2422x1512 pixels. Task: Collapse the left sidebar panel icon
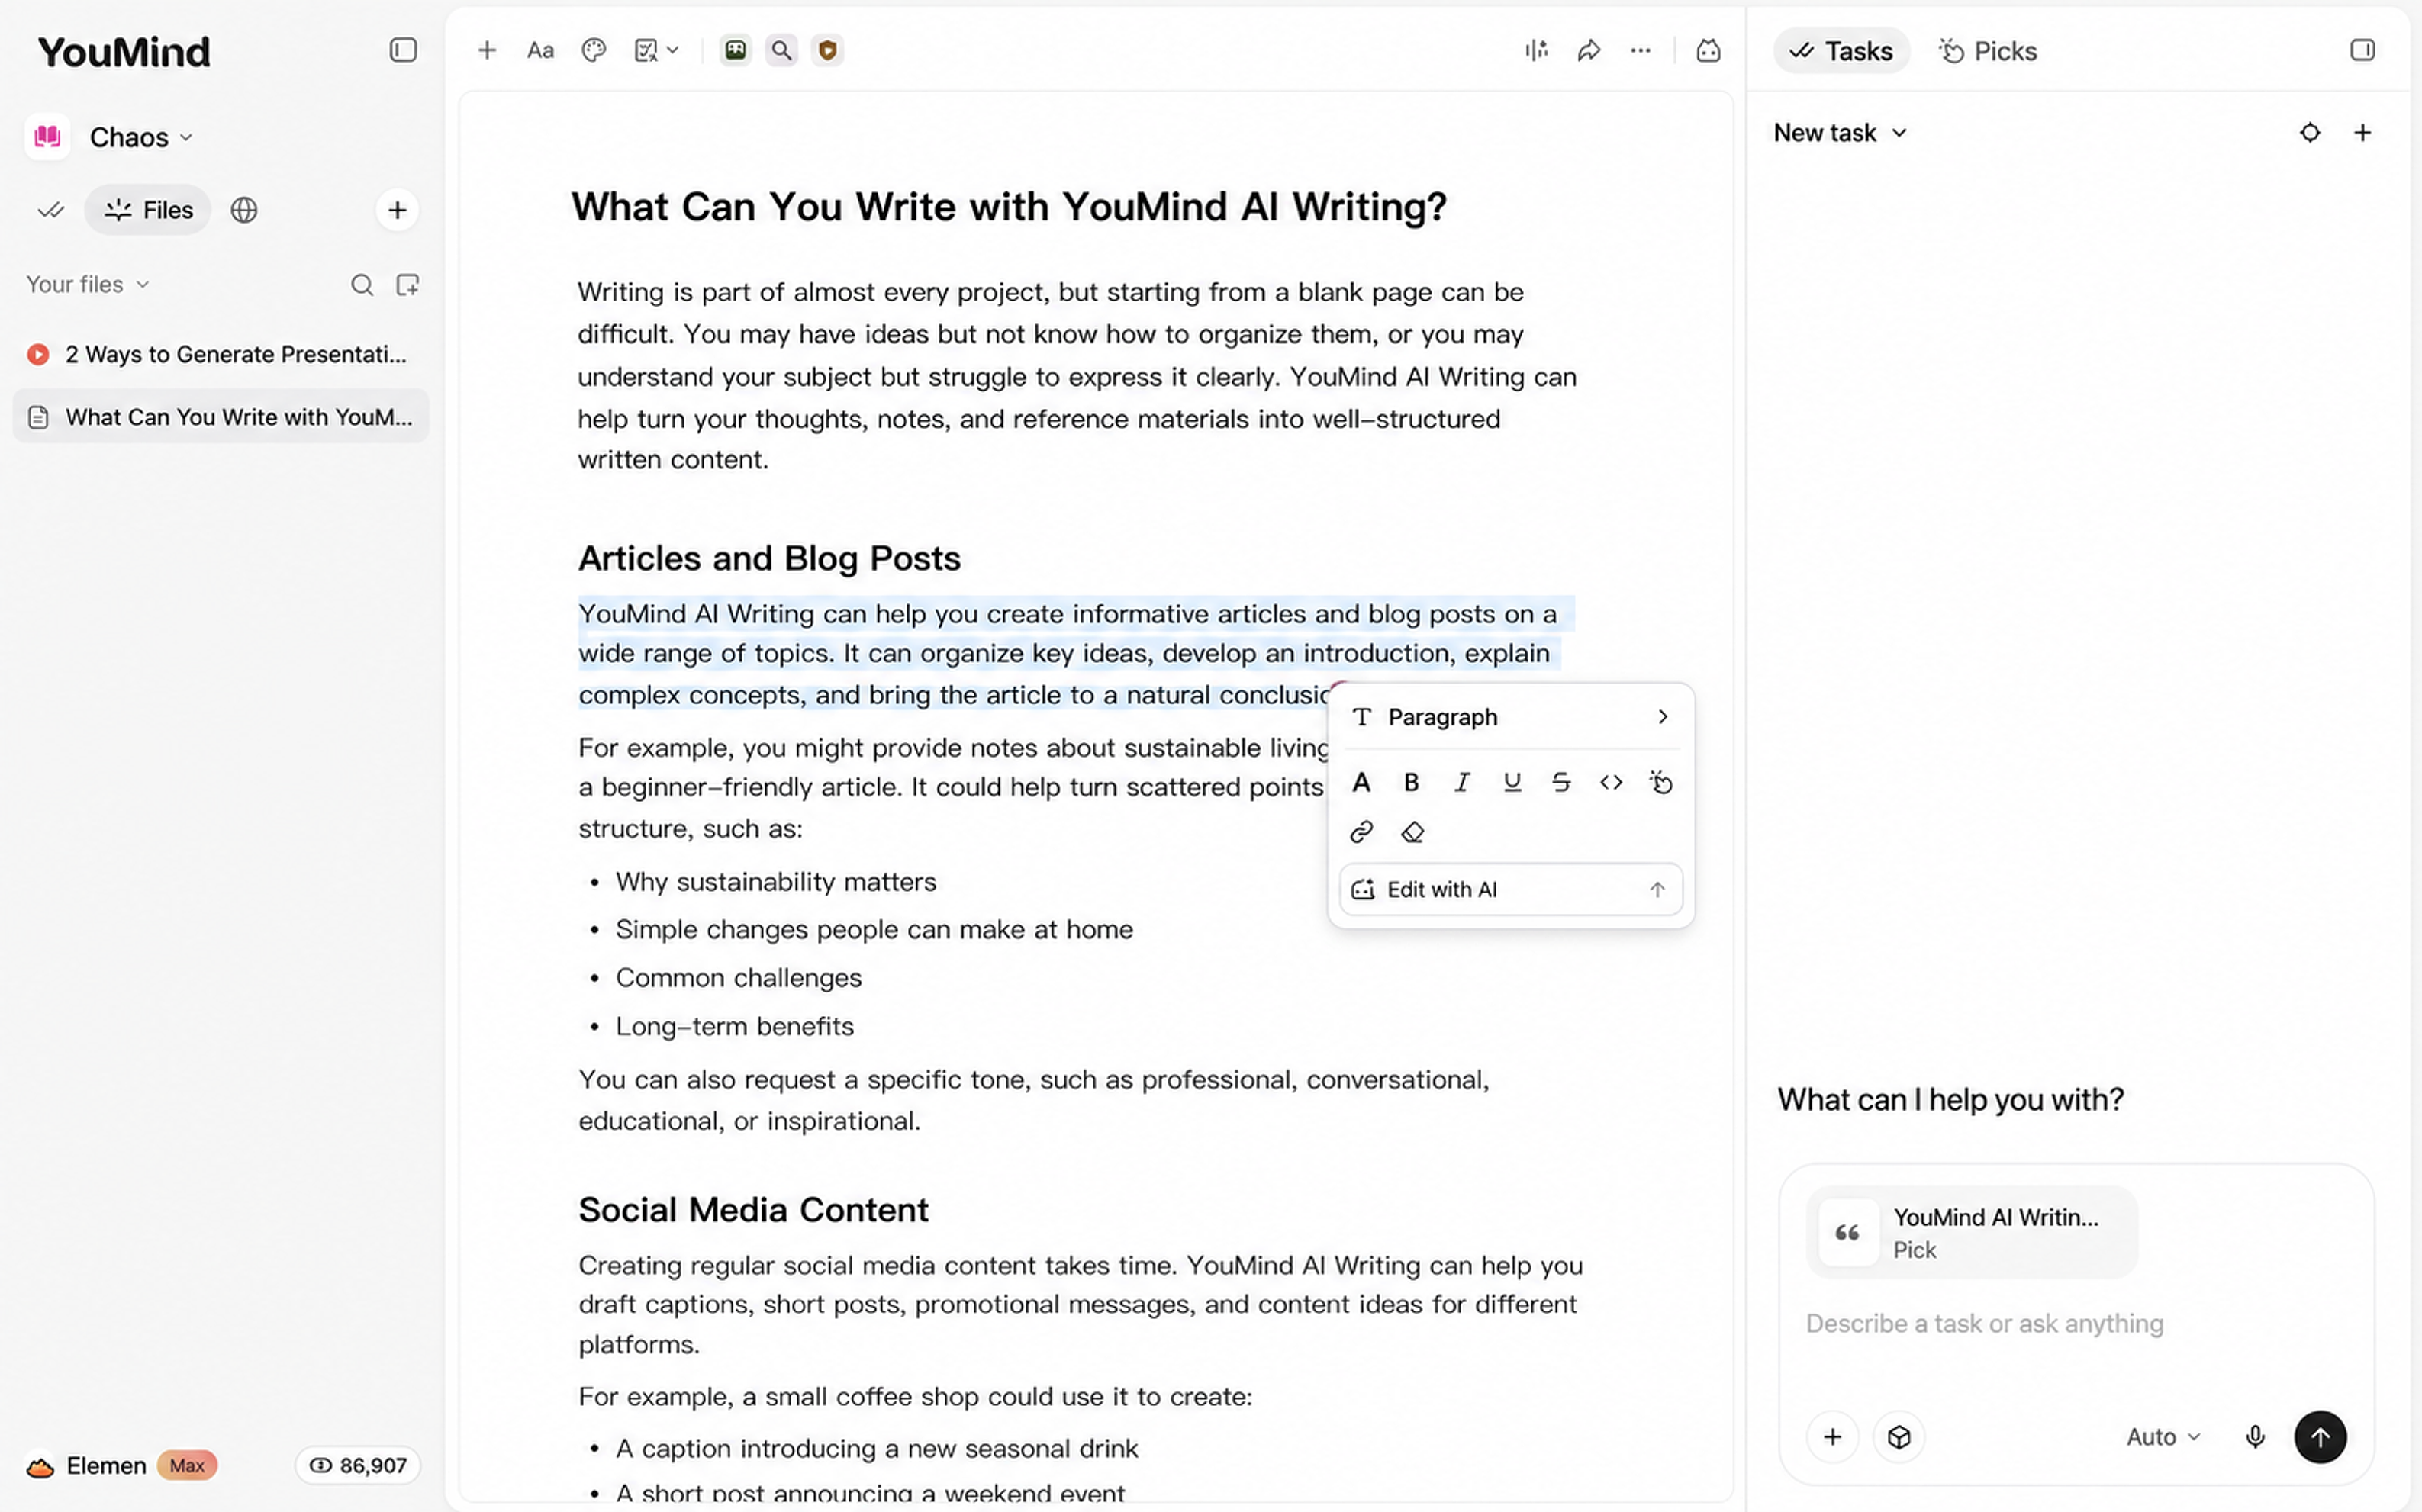(403, 50)
